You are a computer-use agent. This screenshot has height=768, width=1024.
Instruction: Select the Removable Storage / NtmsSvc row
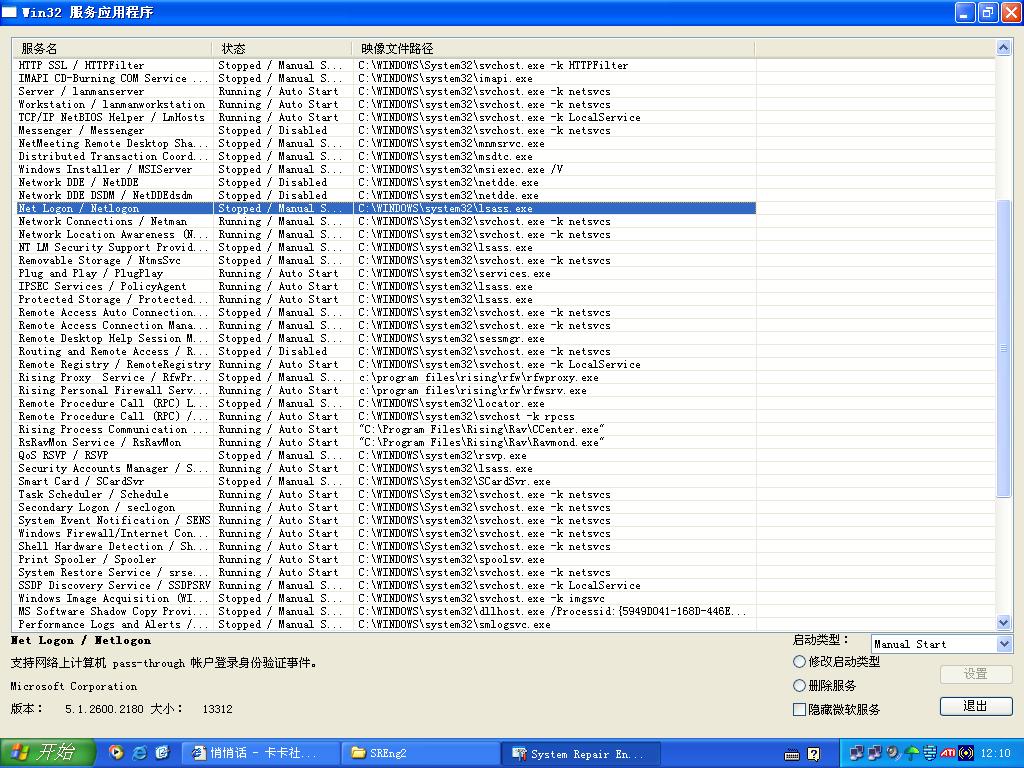[x=385, y=261]
